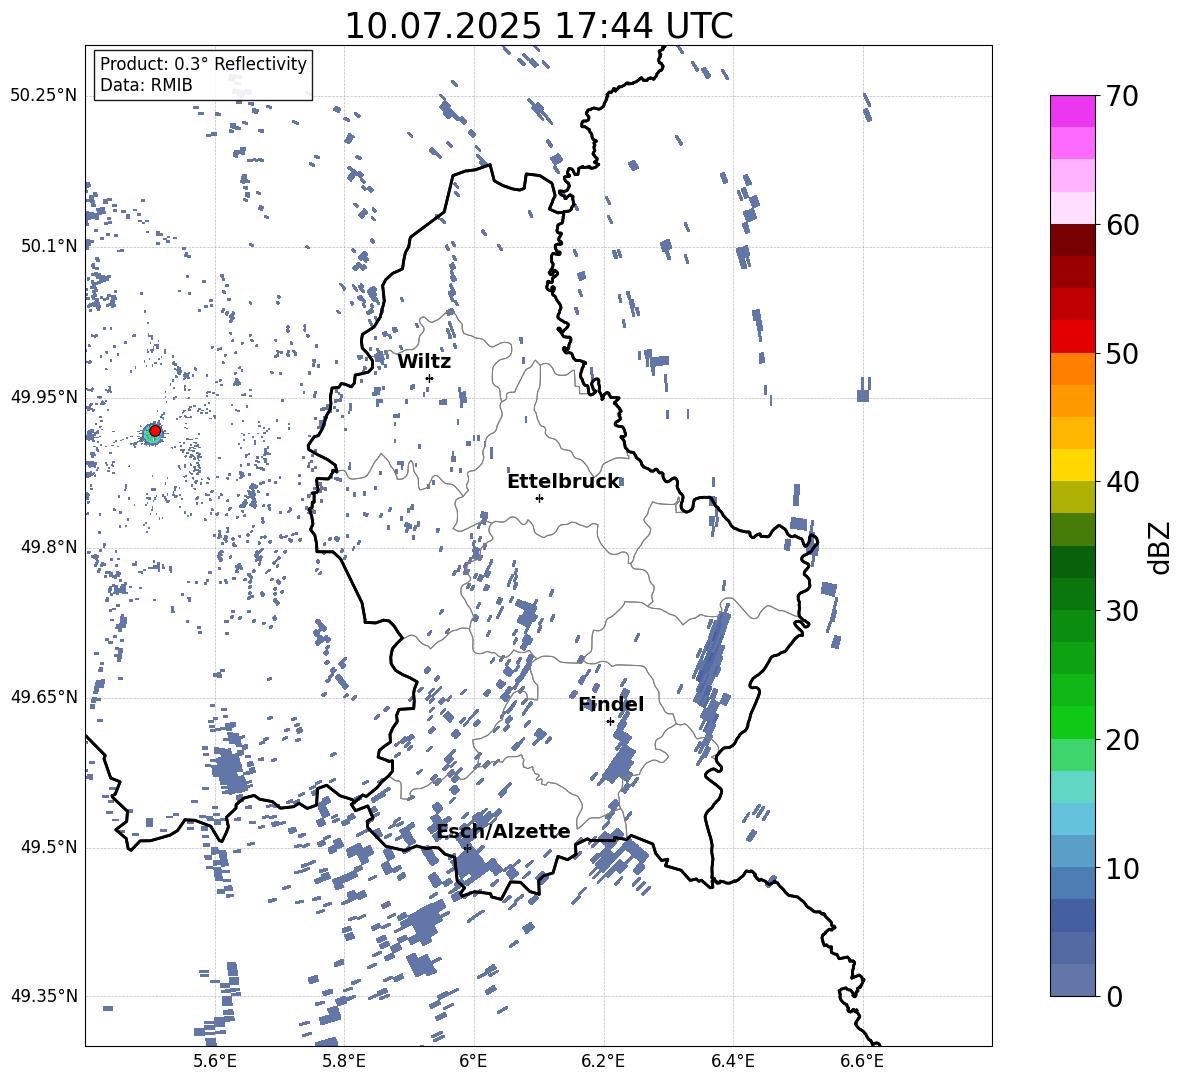
Task: Pick the light blue swatch above 10 dBZ
Action: [x=1072, y=819]
